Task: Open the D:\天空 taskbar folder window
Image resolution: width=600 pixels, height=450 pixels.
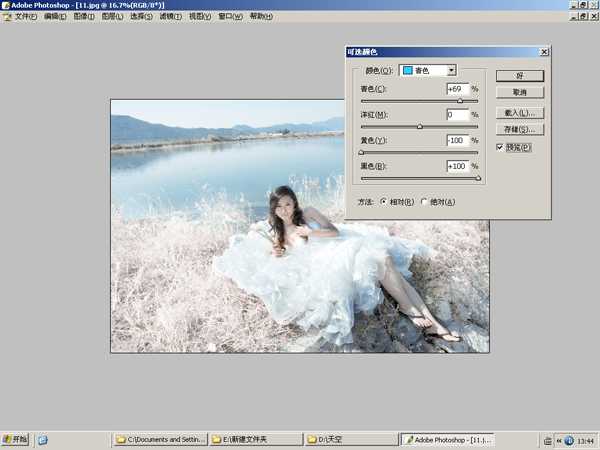Action: (x=350, y=439)
